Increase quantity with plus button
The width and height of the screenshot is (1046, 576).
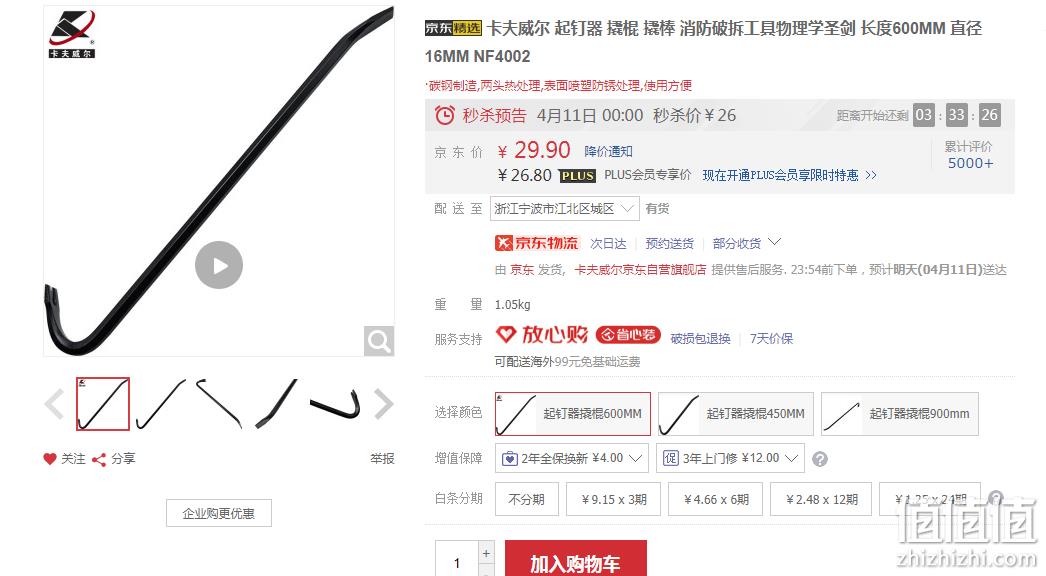tap(486, 553)
